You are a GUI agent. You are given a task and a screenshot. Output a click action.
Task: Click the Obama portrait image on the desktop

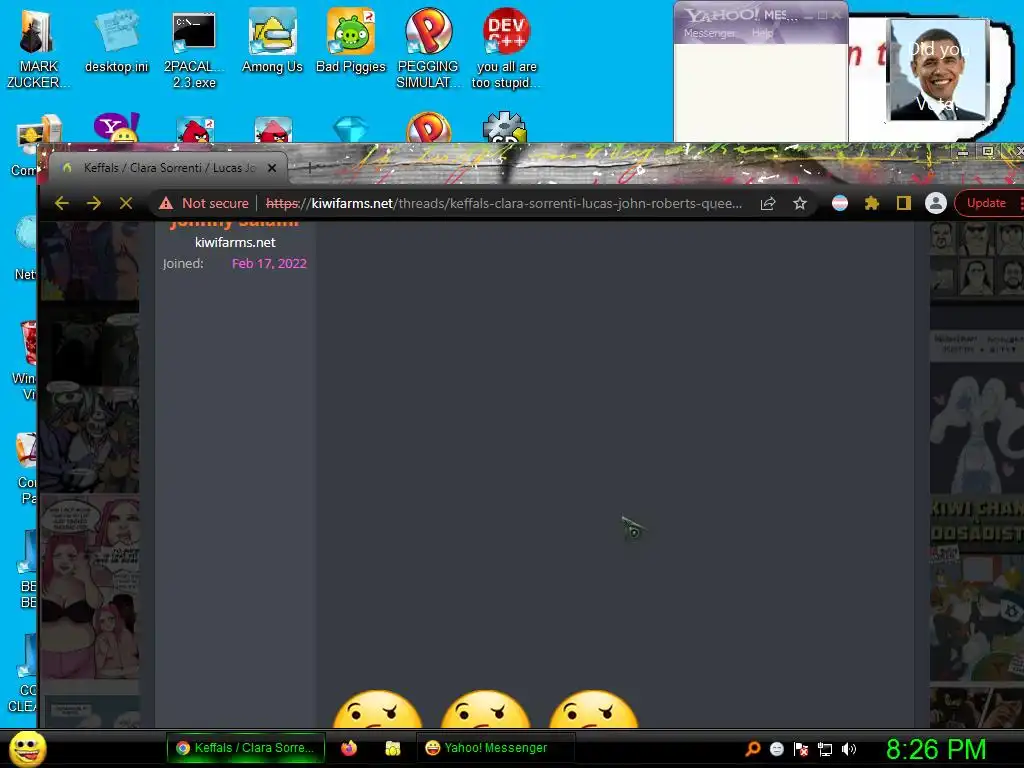click(x=938, y=69)
